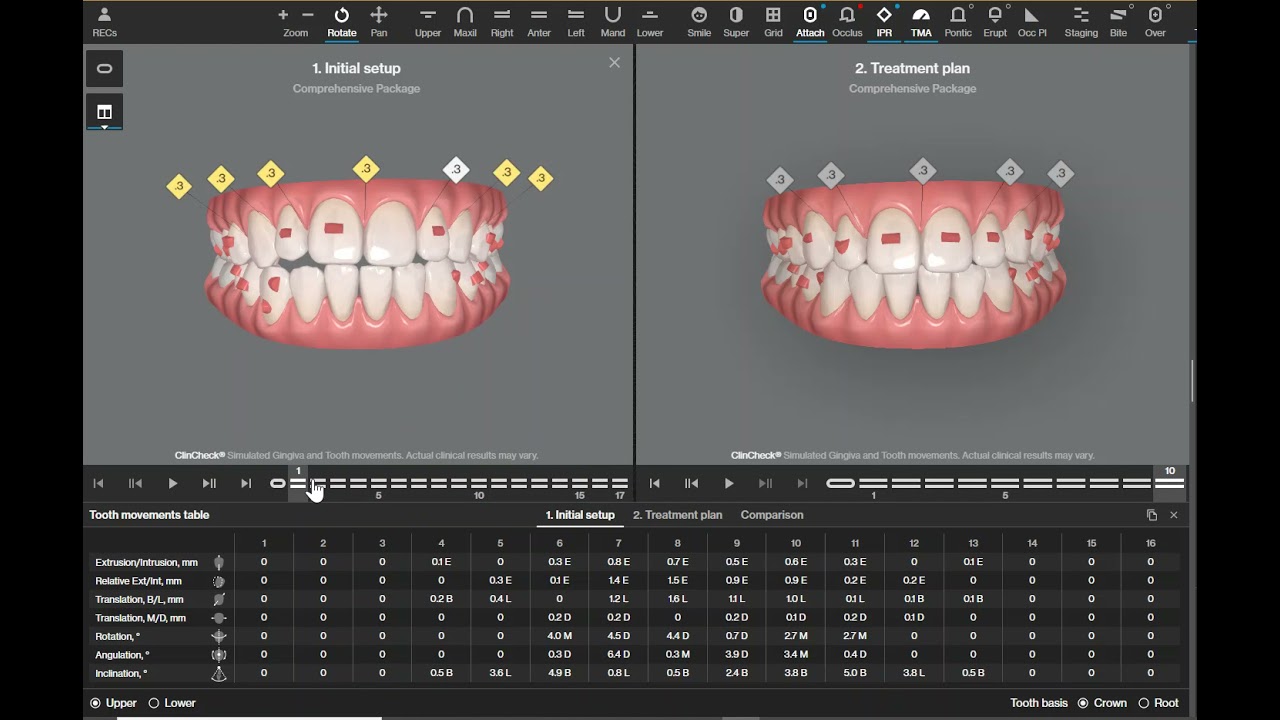This screenshot has width=1280, height=720.
Task: Step back one stage in Initial setup
Action: [135, 483]
